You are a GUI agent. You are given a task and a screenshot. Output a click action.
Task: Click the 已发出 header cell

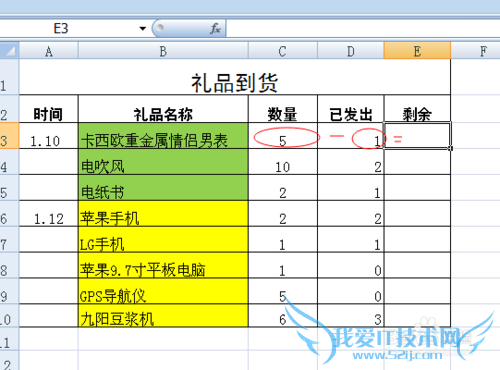tap(351, 109)
